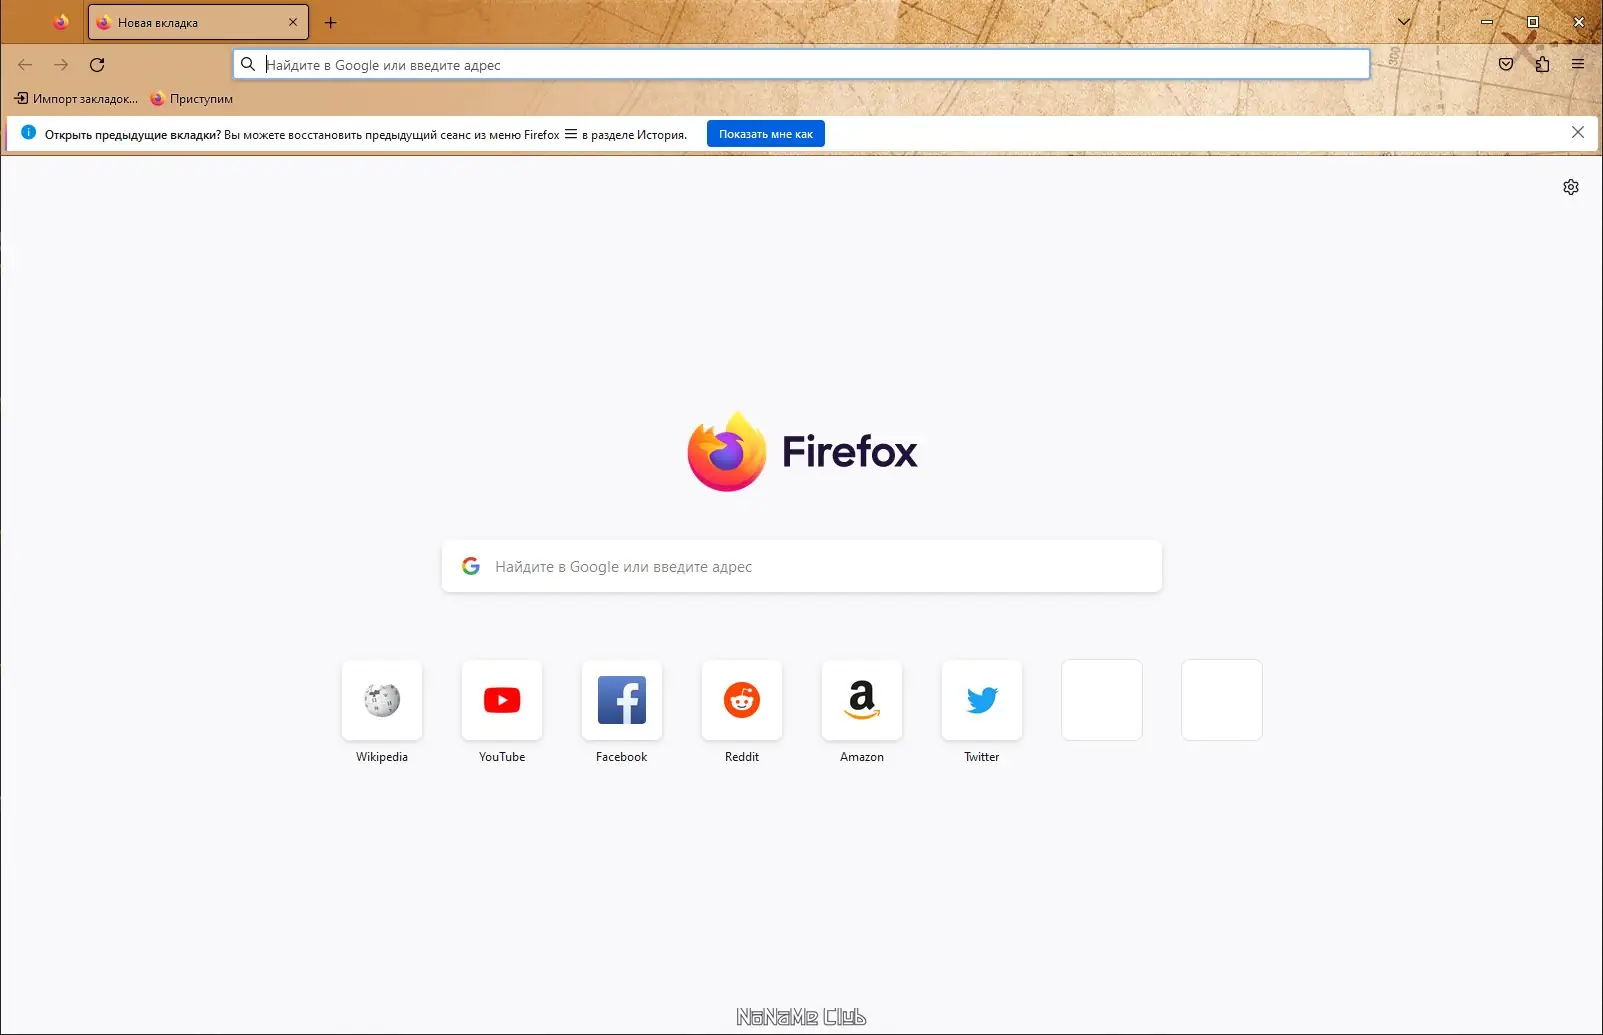Open 'Импорт закладок...' bookmark item
This screenshot has width=1603, height=1035.
76,99
